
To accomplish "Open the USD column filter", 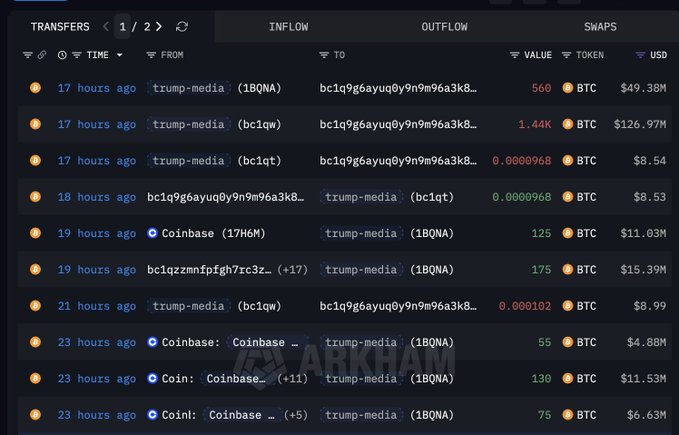I will pos(640,55).
